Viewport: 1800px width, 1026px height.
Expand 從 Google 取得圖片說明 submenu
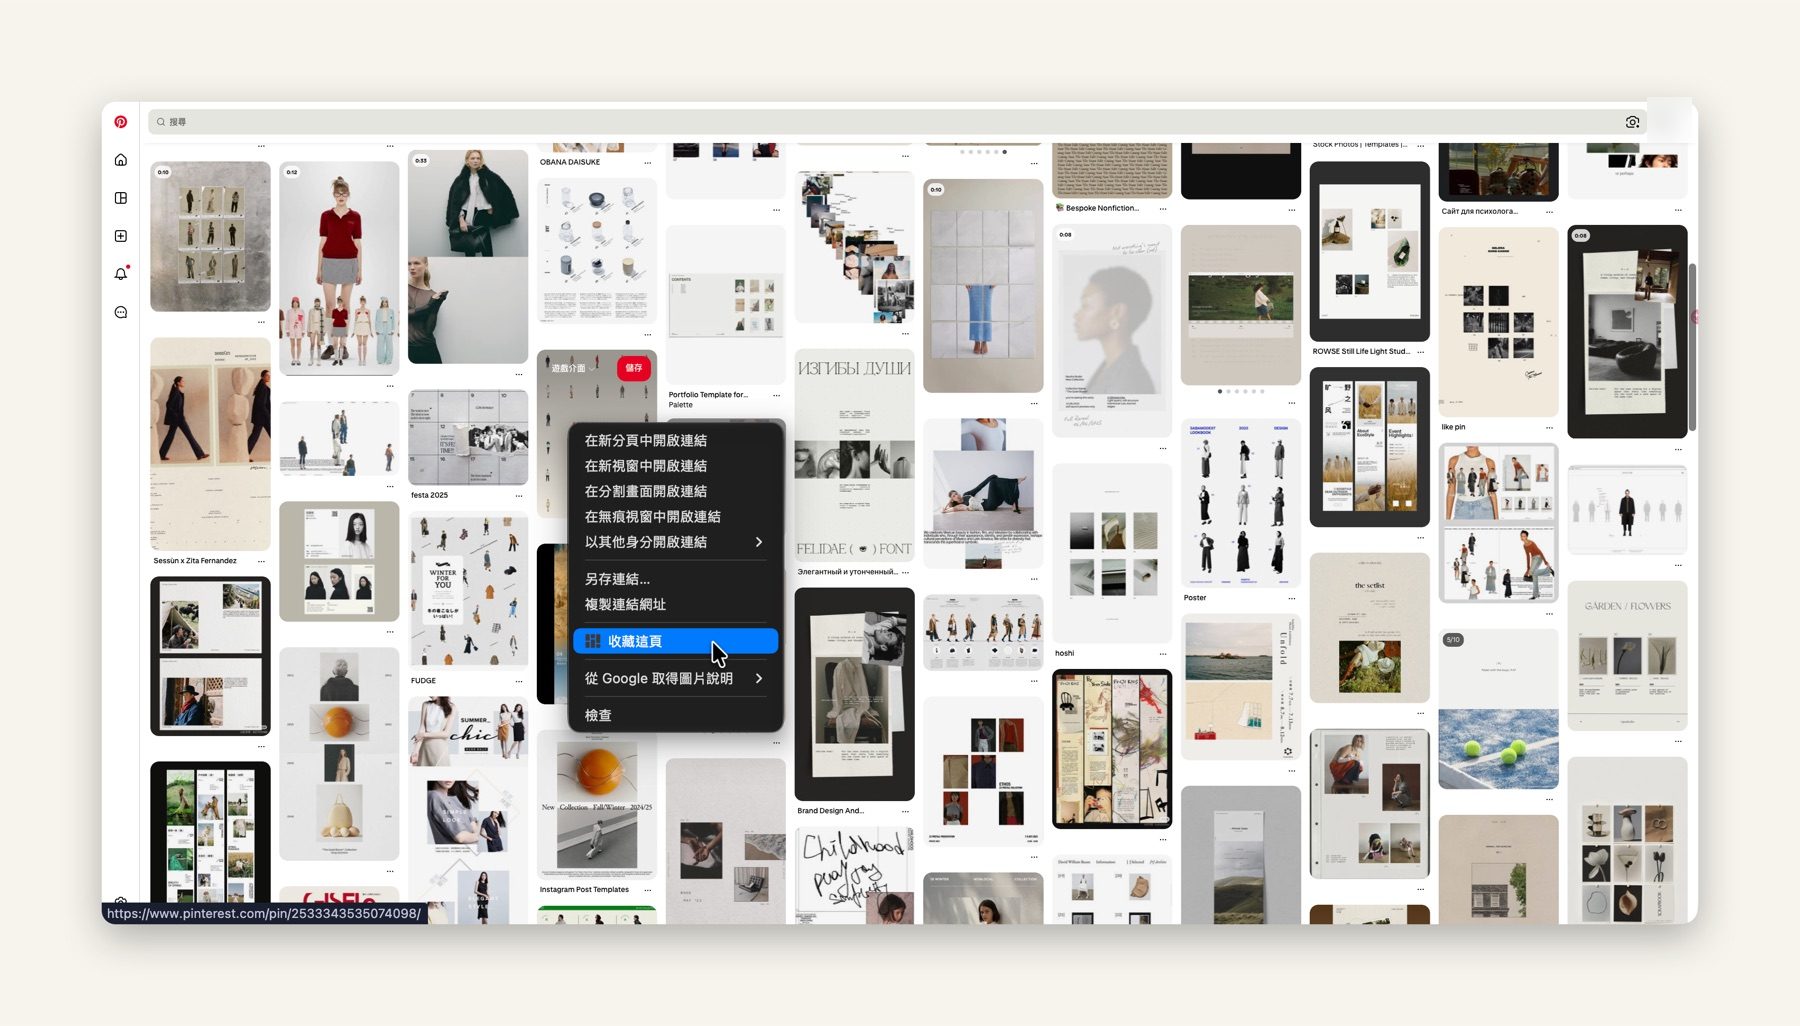pyautogui.click(x=759, y=678)
